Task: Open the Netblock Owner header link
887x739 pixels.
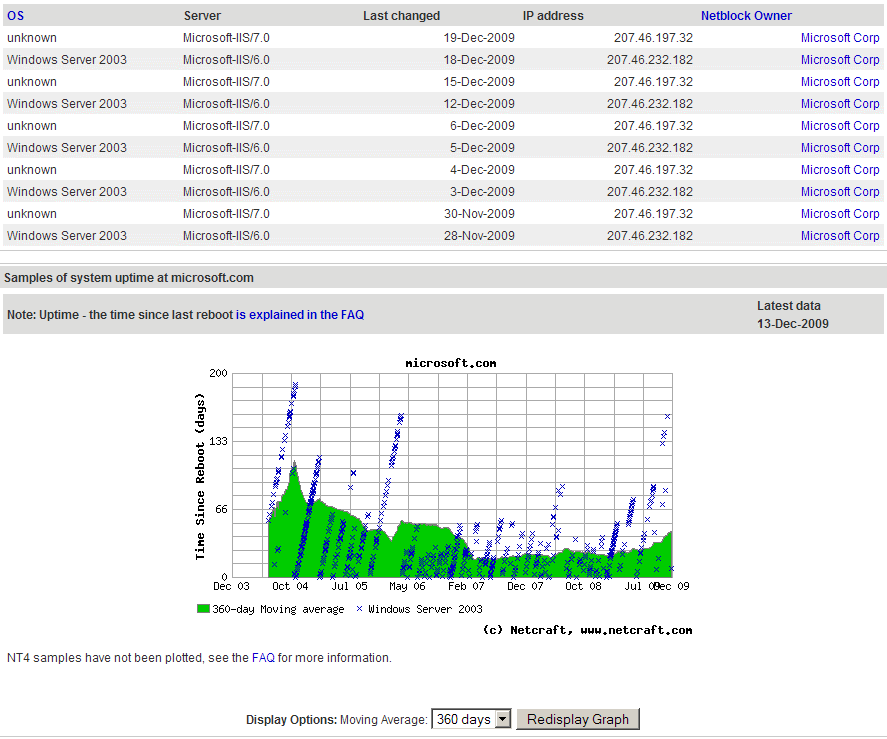Action: point(746,16)
